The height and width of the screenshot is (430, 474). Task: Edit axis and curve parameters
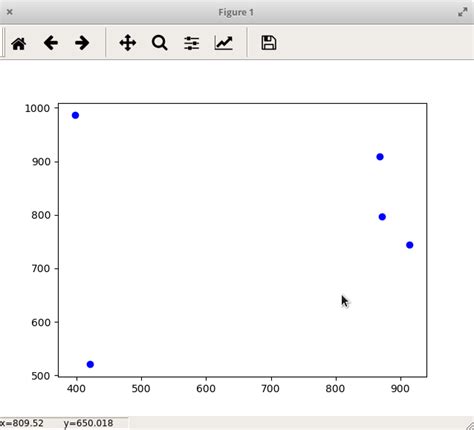coord(224,43)
